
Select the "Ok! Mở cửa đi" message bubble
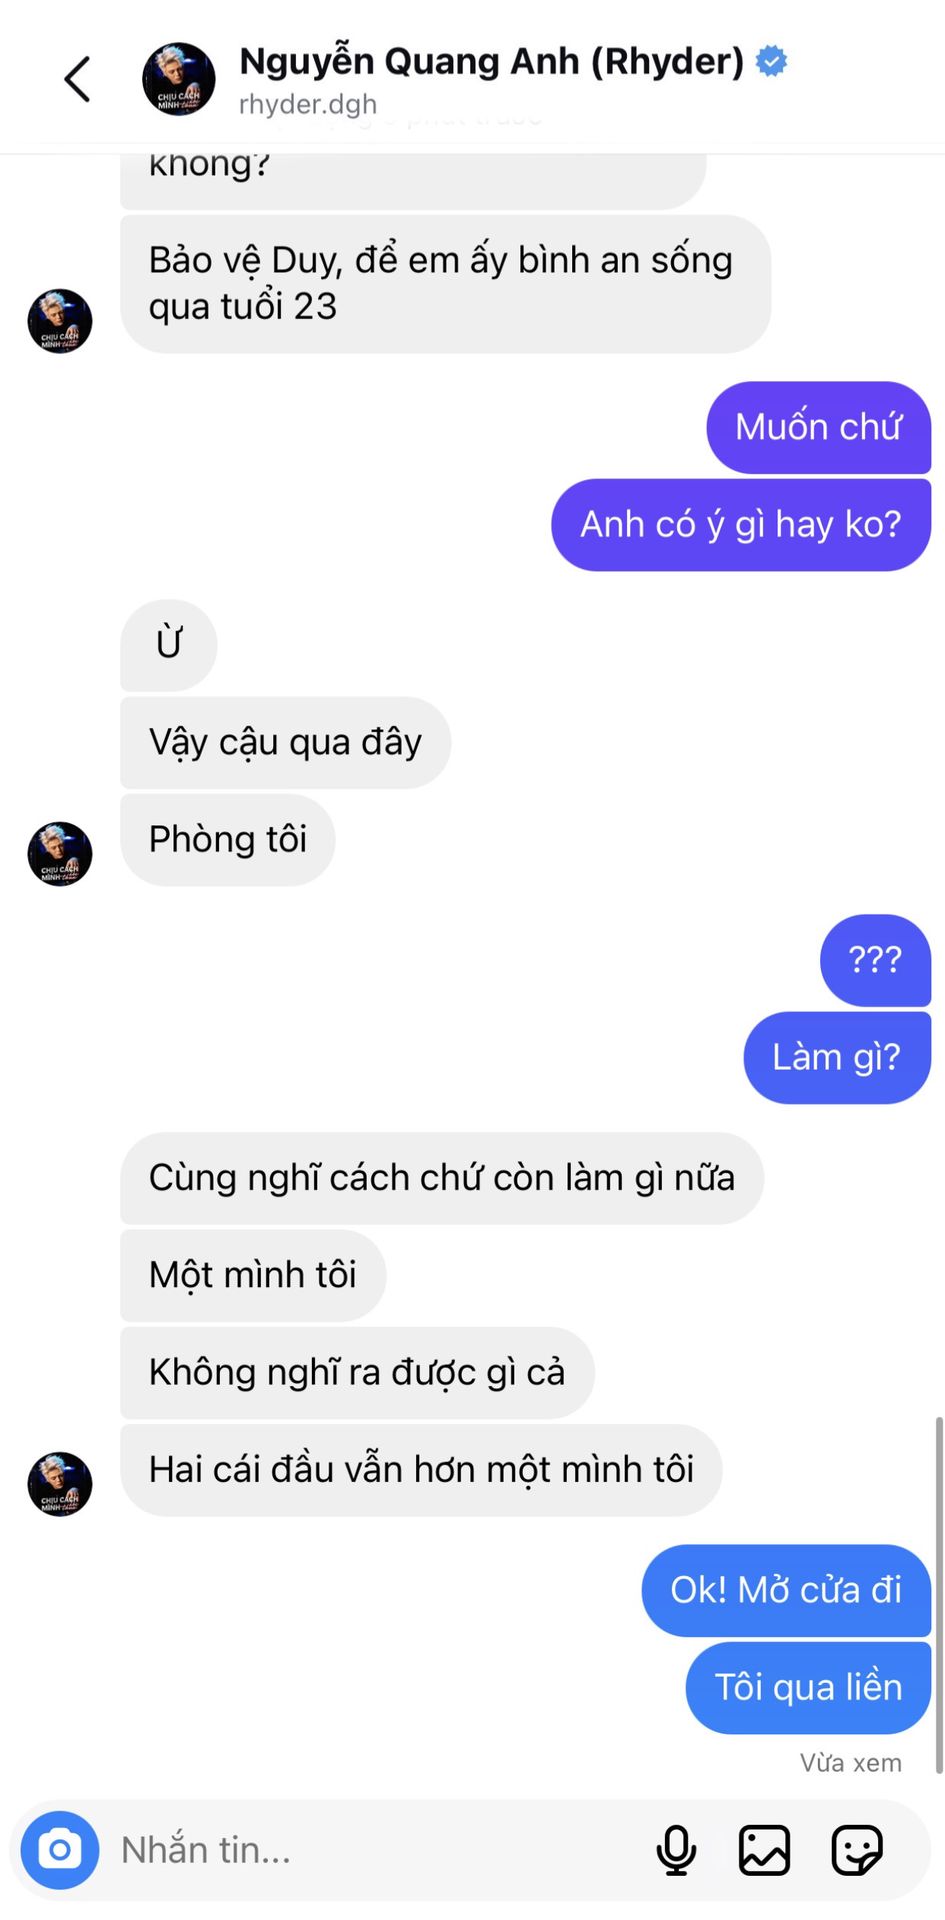click(786, 1590)
